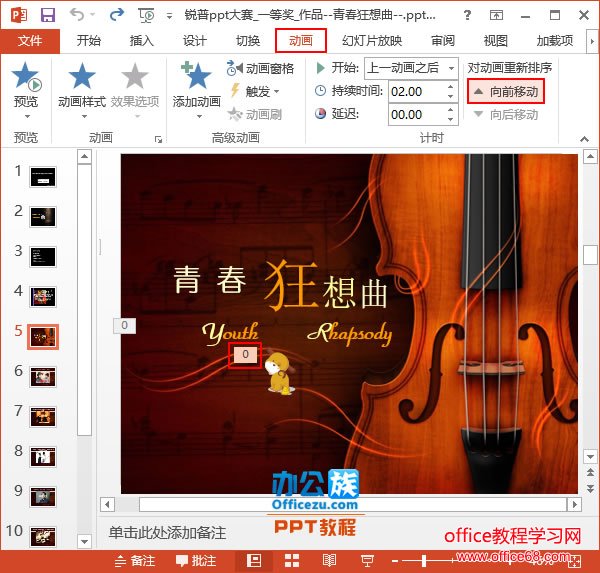Open the 加载项 tab
The height and width of the screenshot is (573, 600).
coord(554,41)
